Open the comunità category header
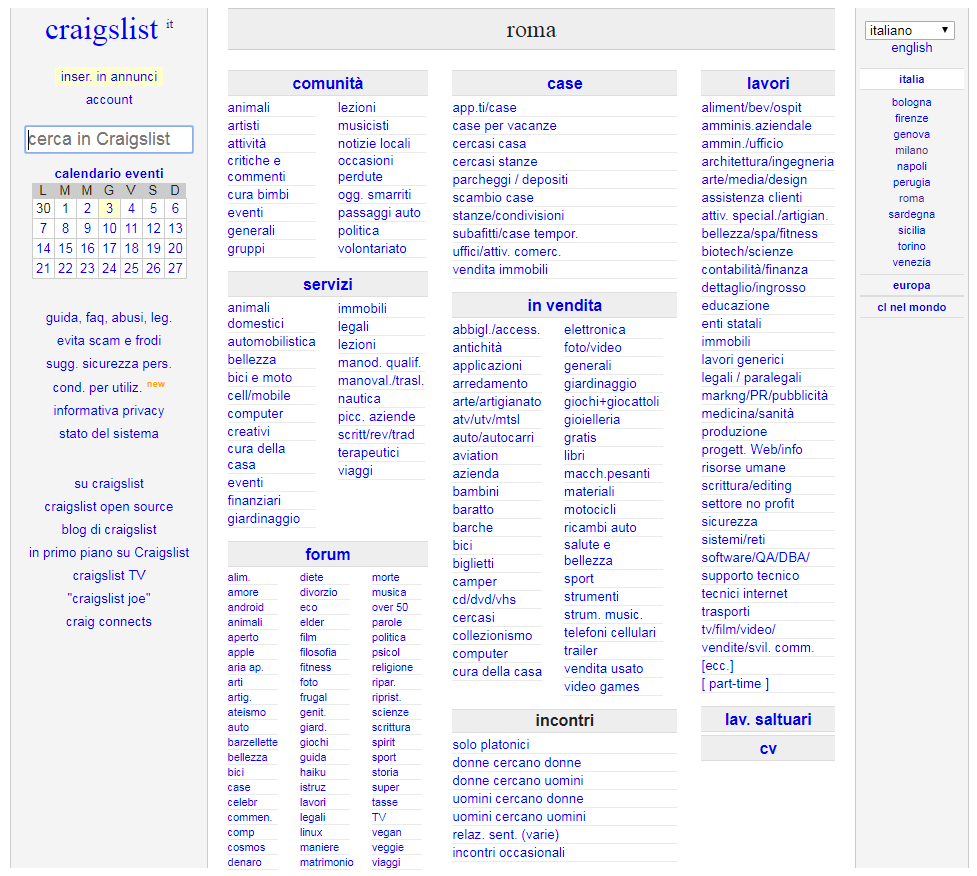The width and height of the screenshot is (977, 876). (x=328, y=83)
